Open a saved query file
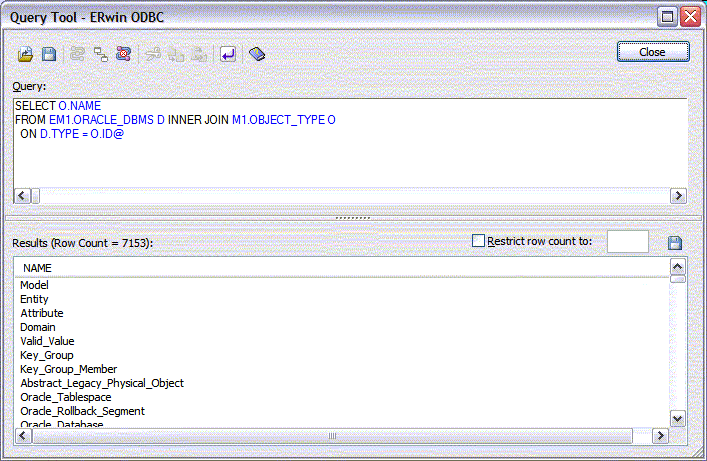 pos(26,55)
